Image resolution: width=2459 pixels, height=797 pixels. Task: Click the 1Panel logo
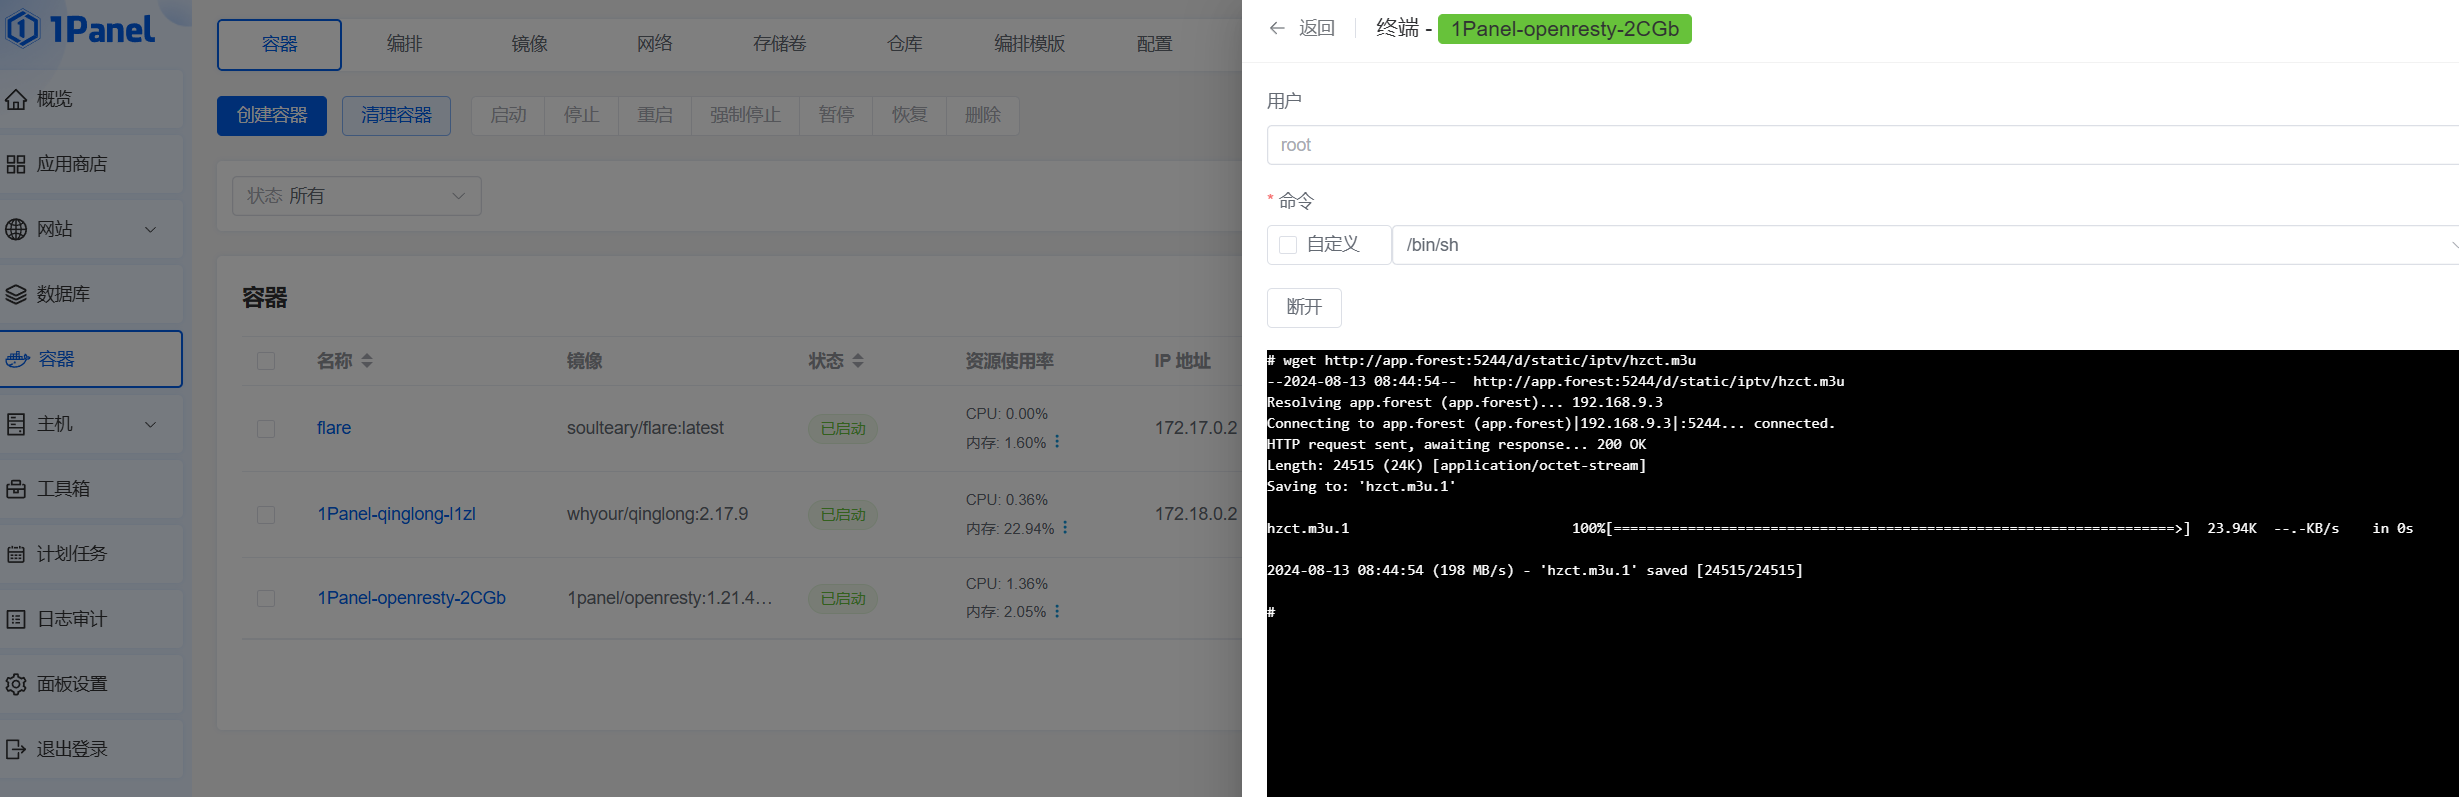pos(80,29)
